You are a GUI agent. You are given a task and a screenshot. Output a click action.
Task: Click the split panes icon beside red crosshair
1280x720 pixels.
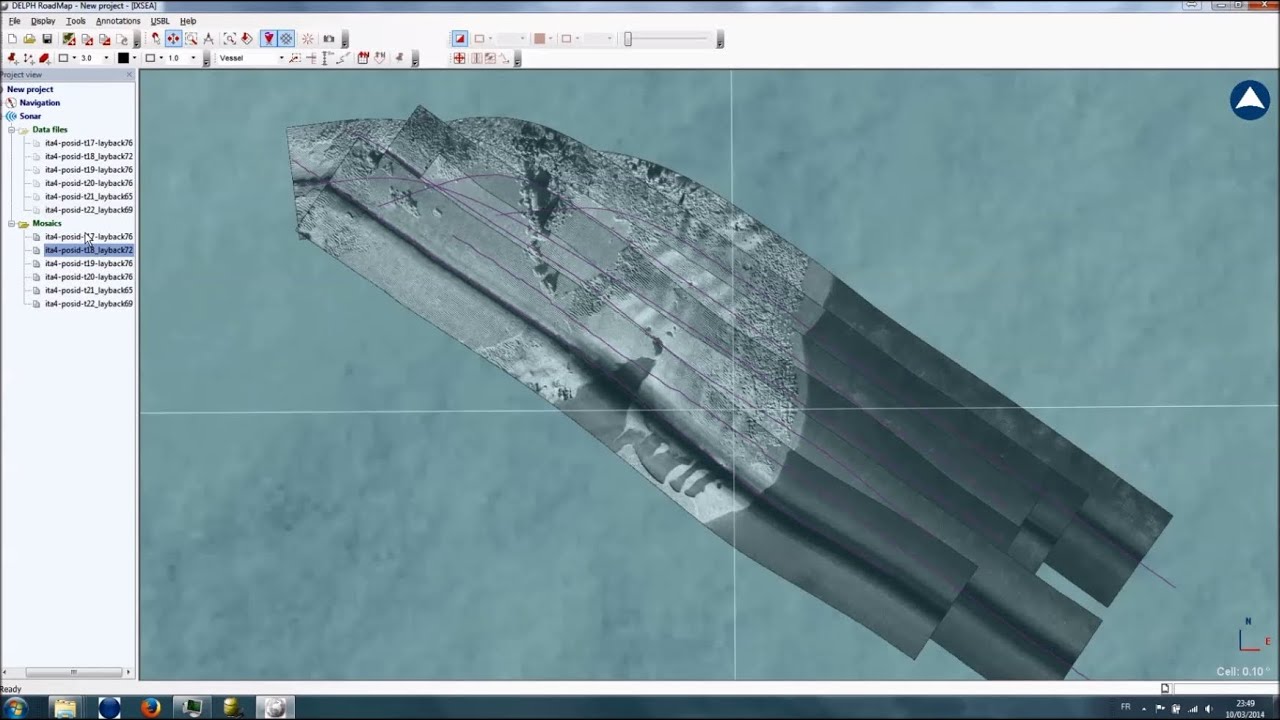pyautogui.click(x=476, y=58)
